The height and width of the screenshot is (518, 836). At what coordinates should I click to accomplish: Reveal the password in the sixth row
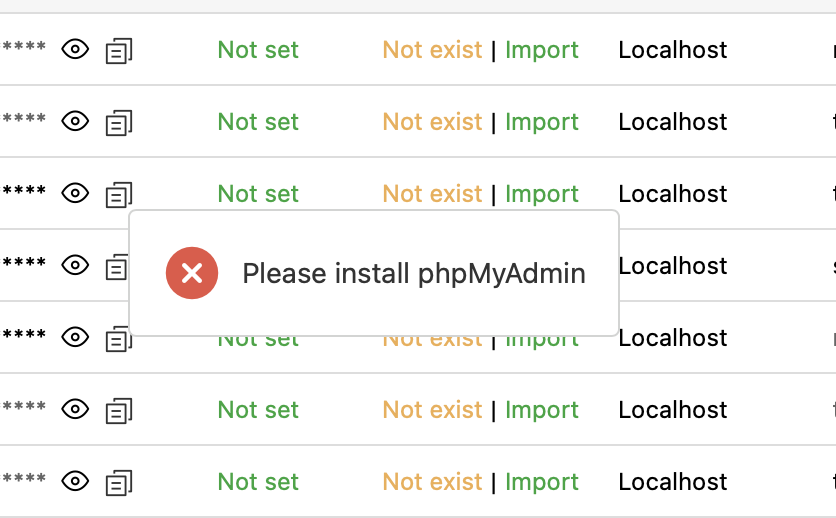pyautogui.click(x=76, y=409)
